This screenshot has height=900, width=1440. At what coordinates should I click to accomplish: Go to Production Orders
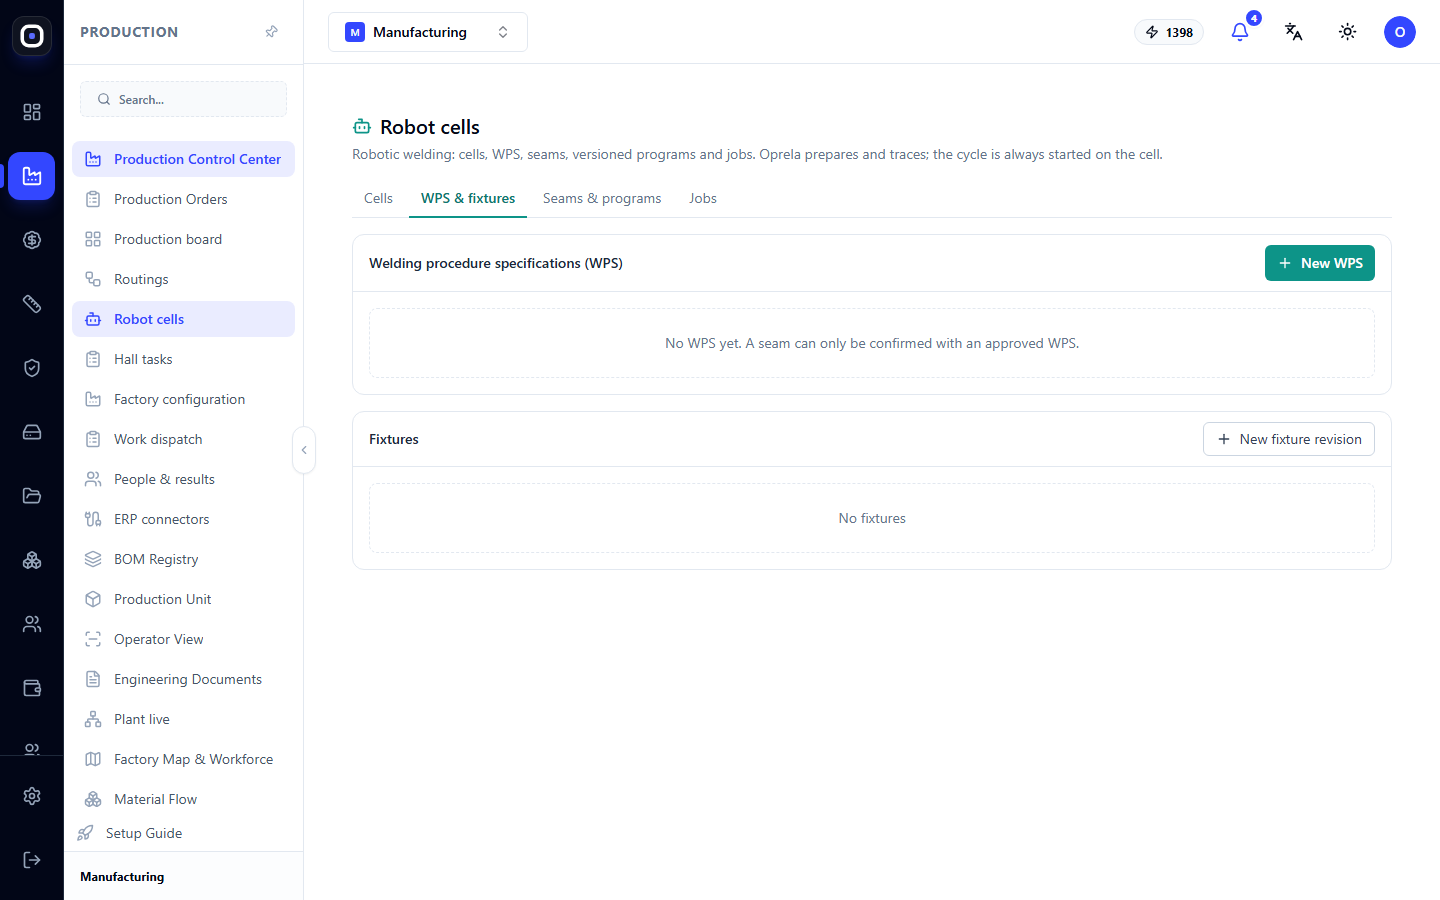[x=183, y=199]
